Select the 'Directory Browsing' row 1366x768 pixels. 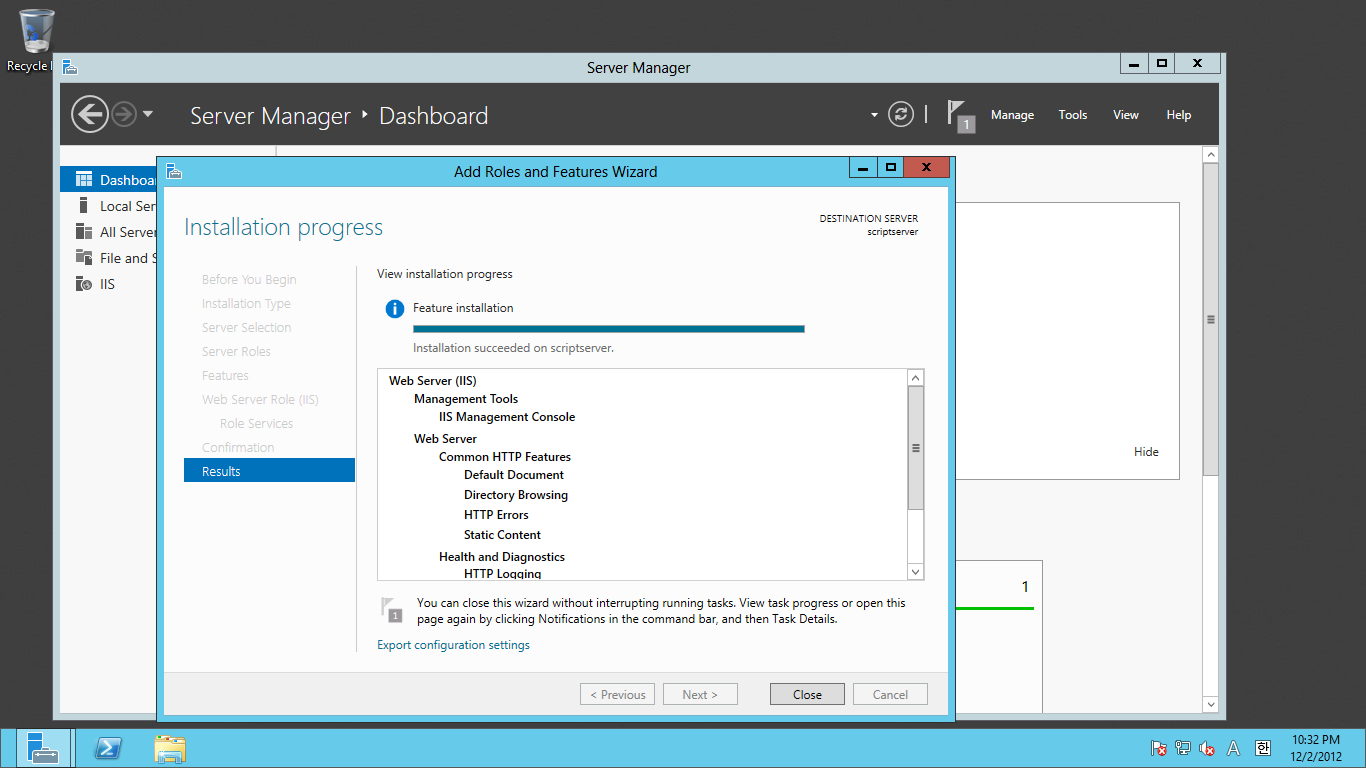(x=516, y=495)
